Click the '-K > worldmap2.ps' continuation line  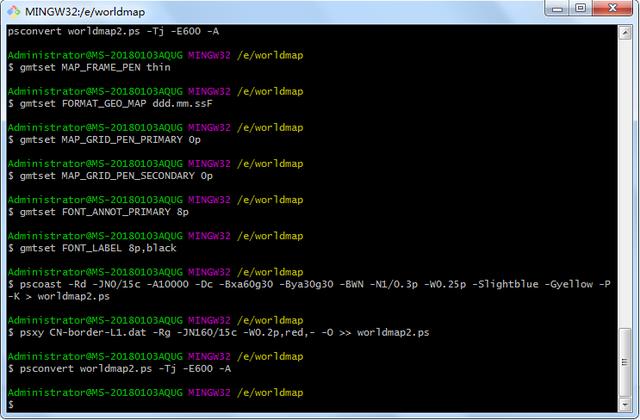[59, 296]
